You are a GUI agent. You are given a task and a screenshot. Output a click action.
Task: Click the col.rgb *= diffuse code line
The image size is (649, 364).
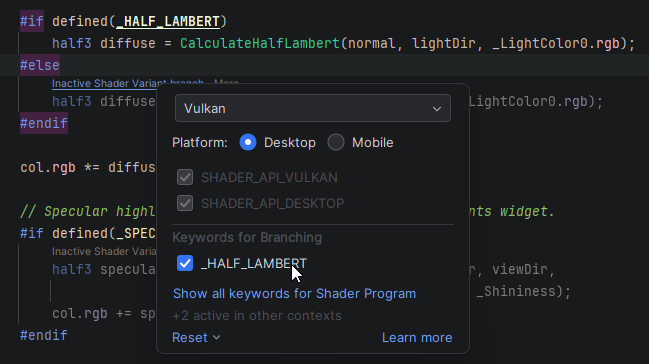click(x=88, y=167)
